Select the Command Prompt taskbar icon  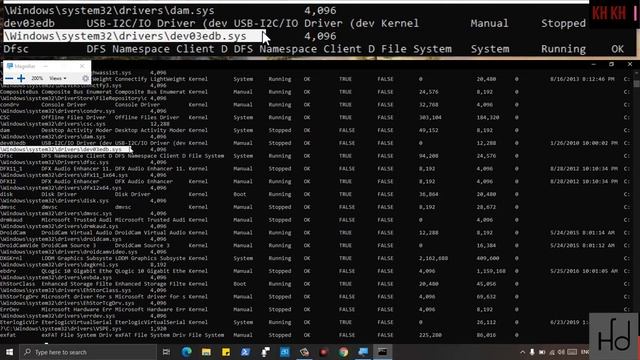[x=382, y=352]
